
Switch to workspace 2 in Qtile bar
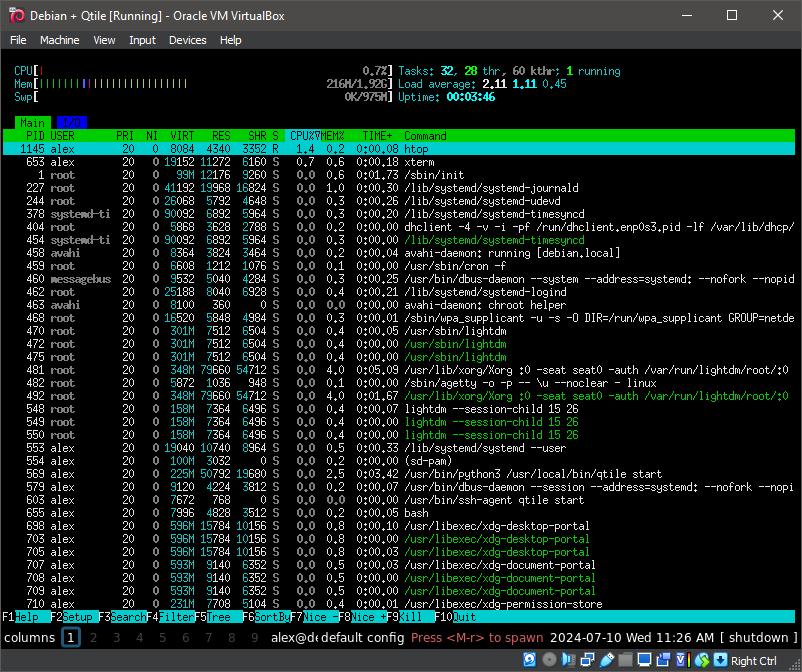pos(92,637)
